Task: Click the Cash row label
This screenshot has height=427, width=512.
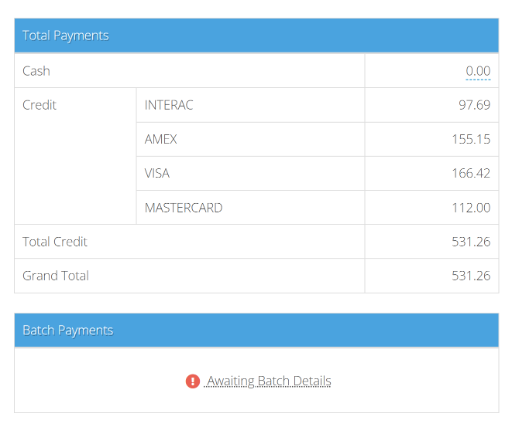Action: 36,71
